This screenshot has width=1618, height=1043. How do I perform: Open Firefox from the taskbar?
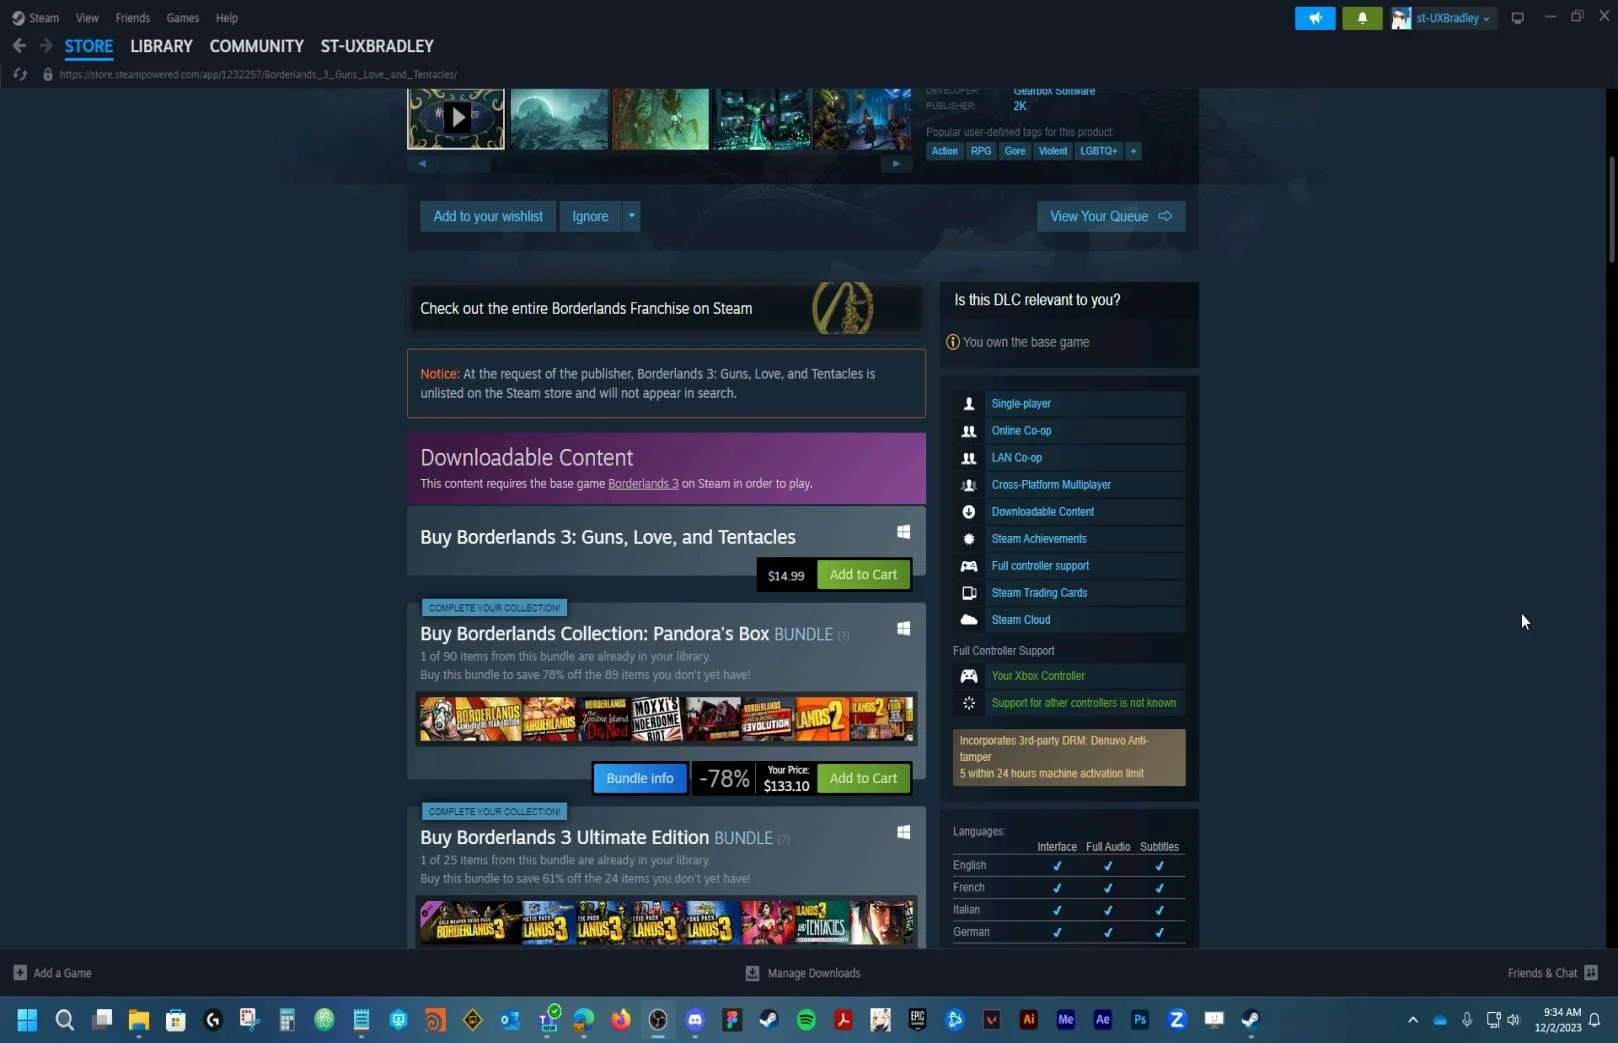621,1020
